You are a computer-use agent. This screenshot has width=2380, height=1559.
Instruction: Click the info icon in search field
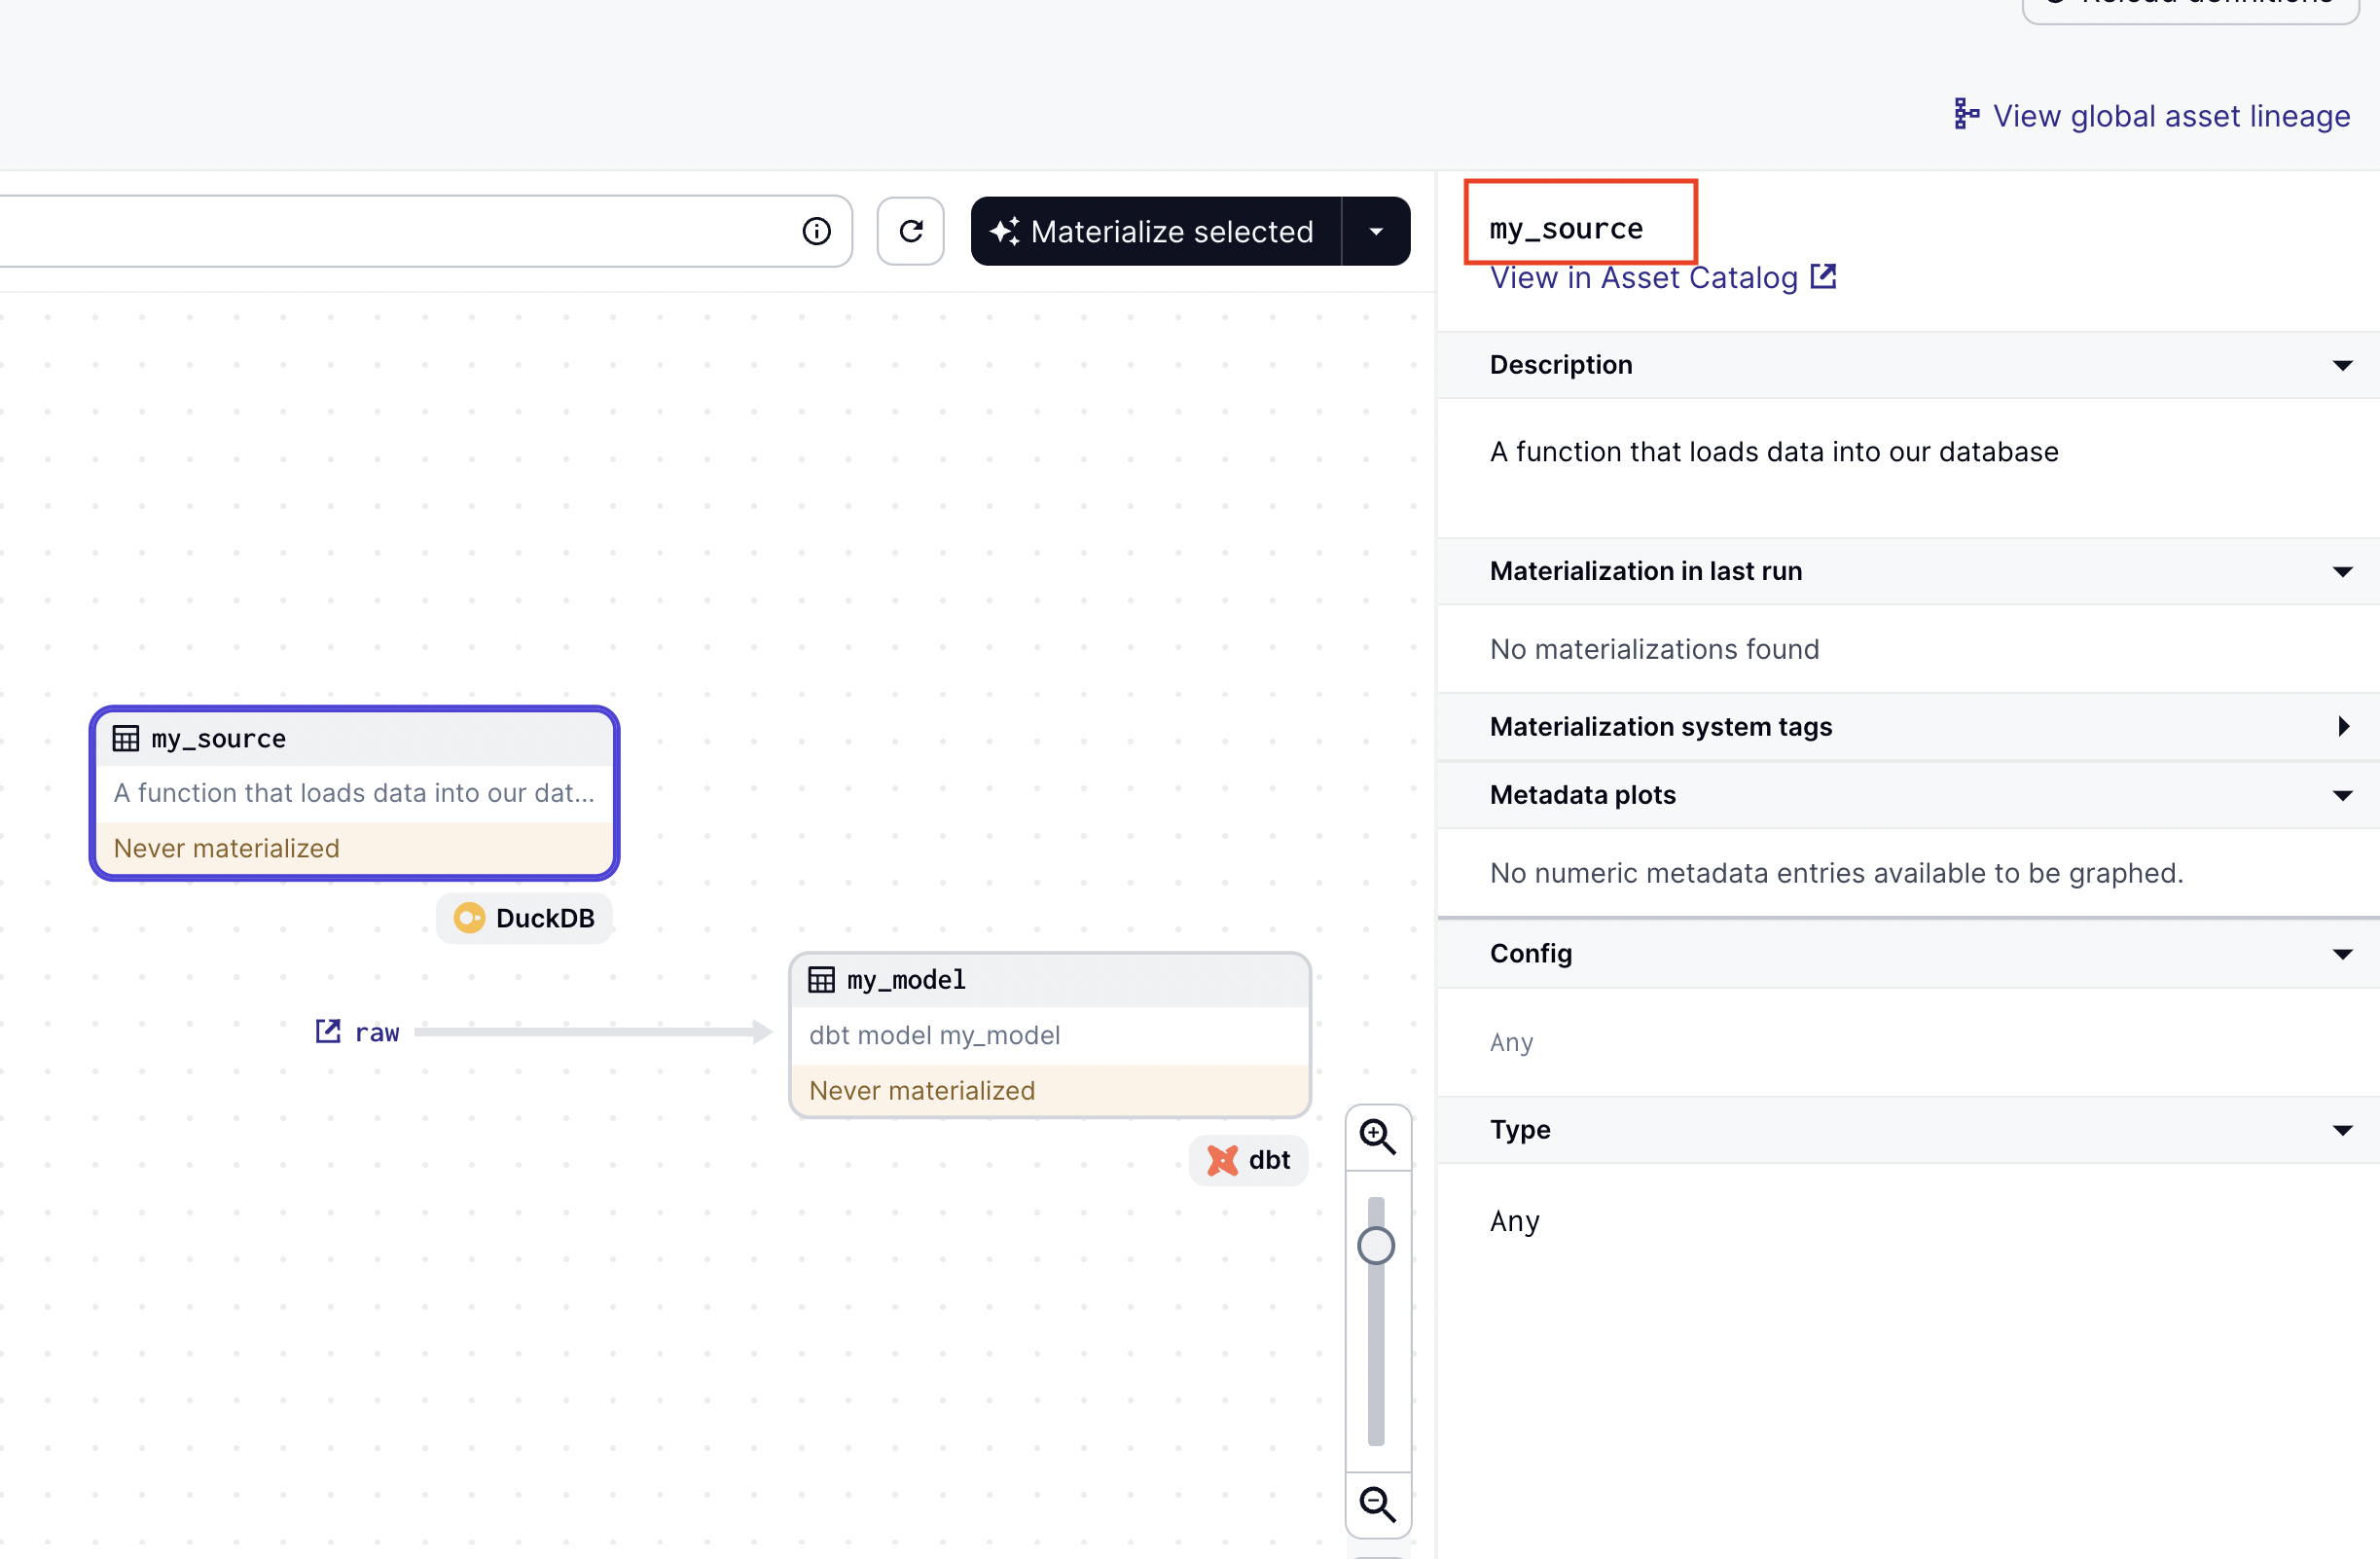click(x=816, y=231)
